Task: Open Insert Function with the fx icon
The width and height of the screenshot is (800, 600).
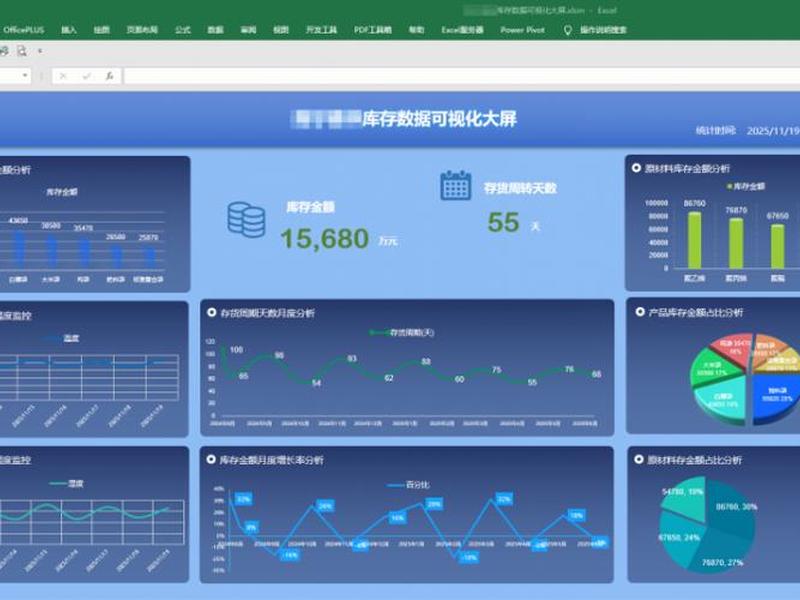Action: point(109,76)
